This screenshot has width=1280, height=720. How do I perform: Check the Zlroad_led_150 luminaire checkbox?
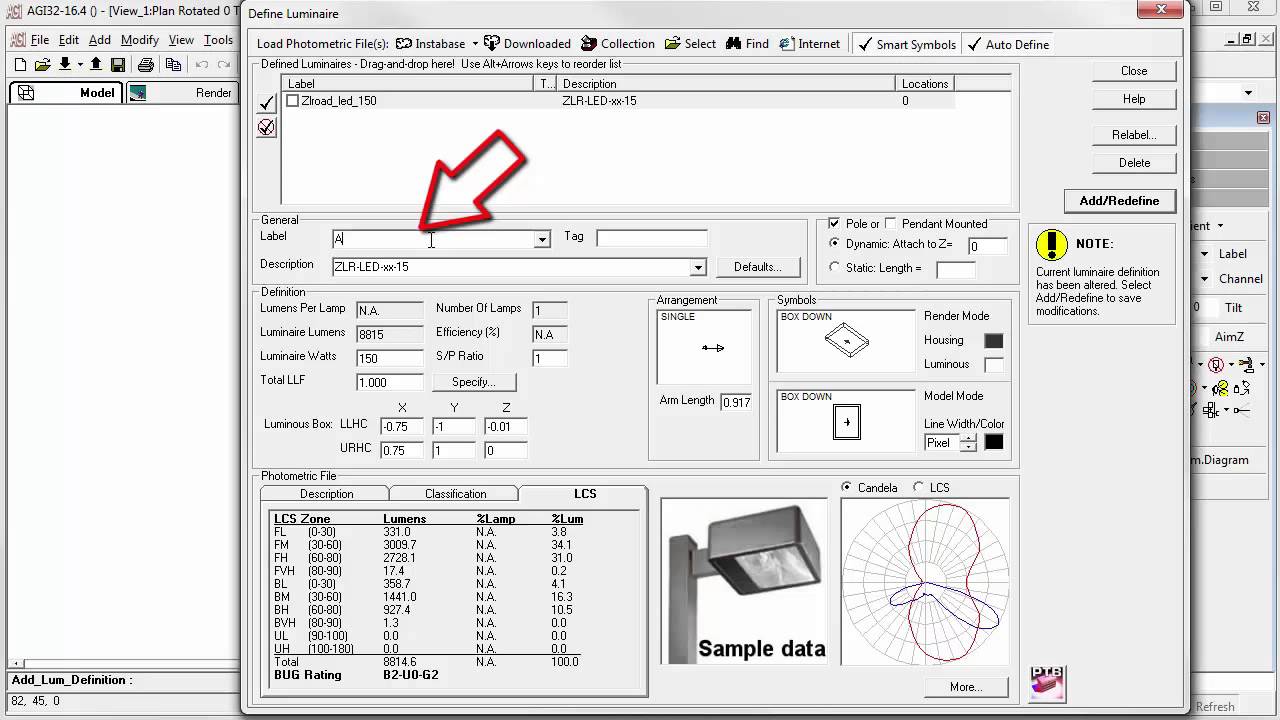[292, 101]
